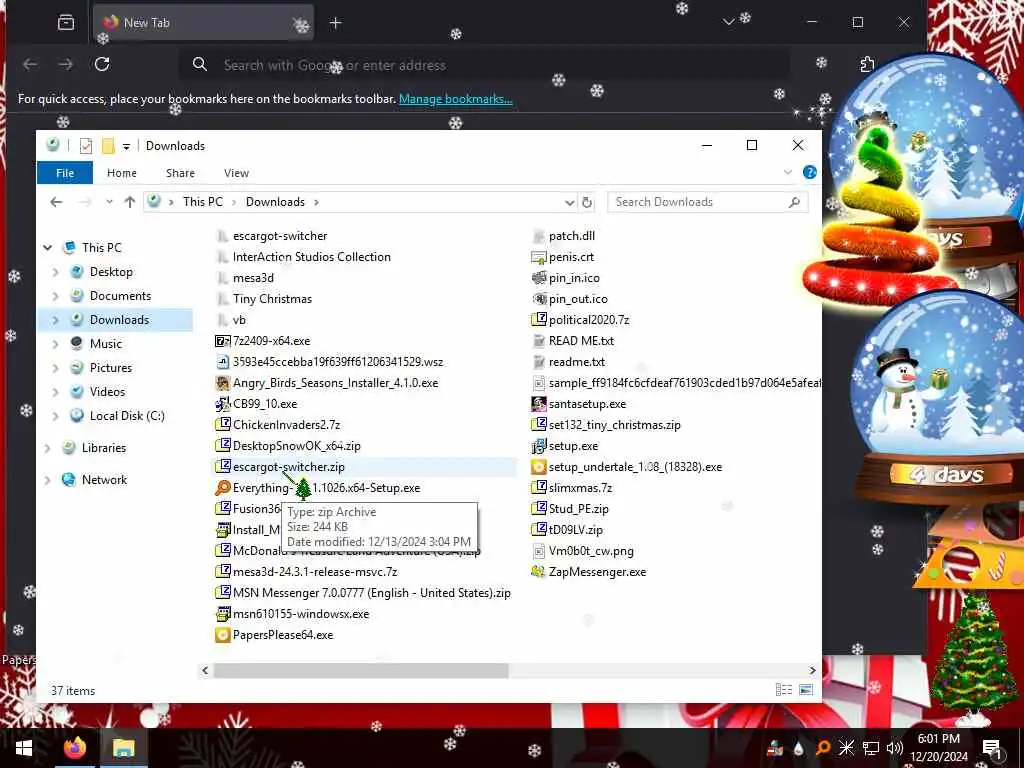Select the pin_in.ico file icon

(x=539, y=278)
